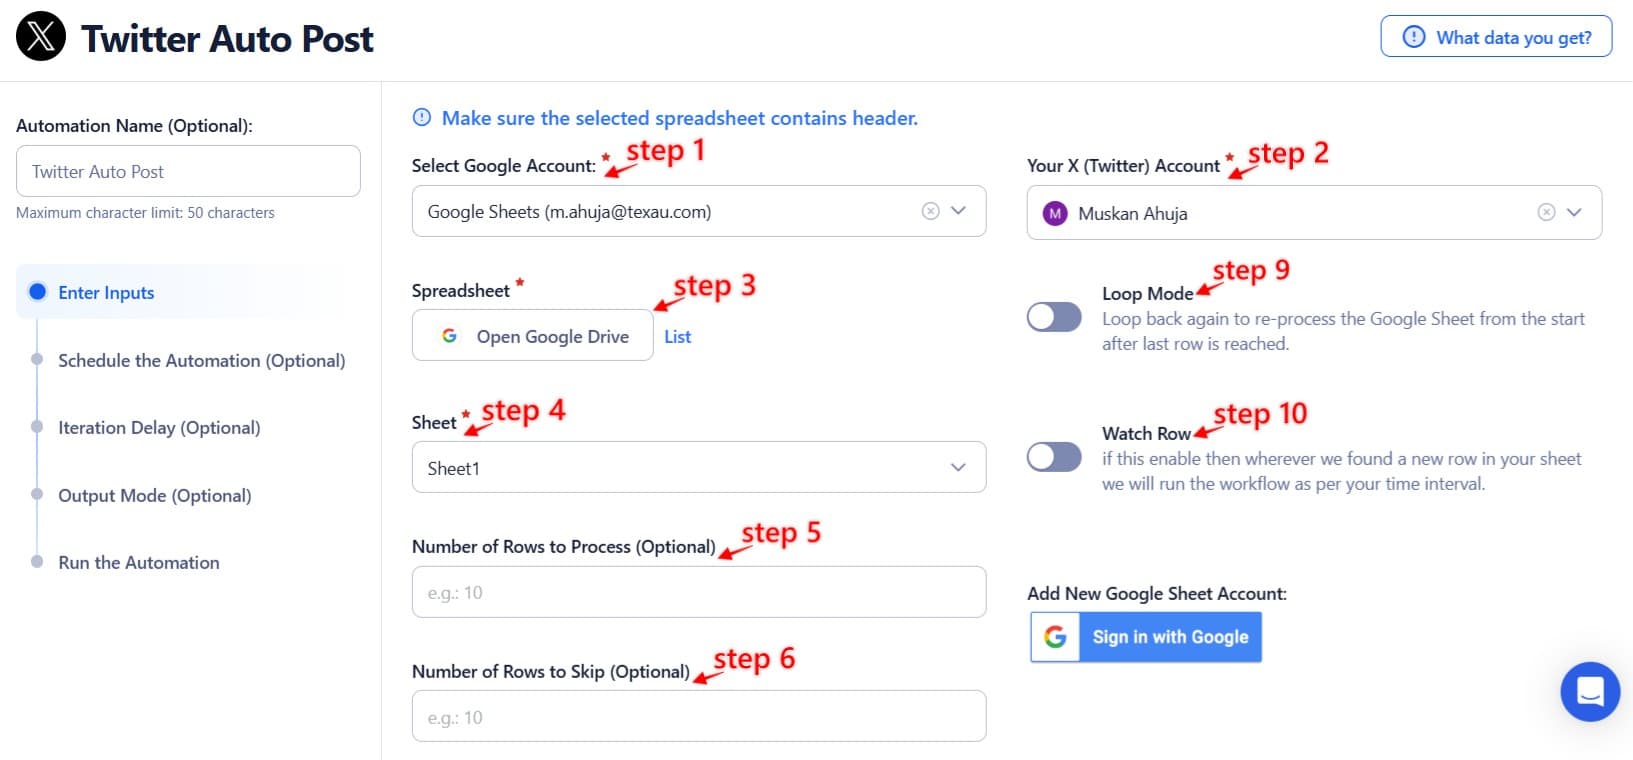Viewport: 1633px width, 760px height.
Task: Click the info icon in What data you get
Action: click(x=1413, y=36)
